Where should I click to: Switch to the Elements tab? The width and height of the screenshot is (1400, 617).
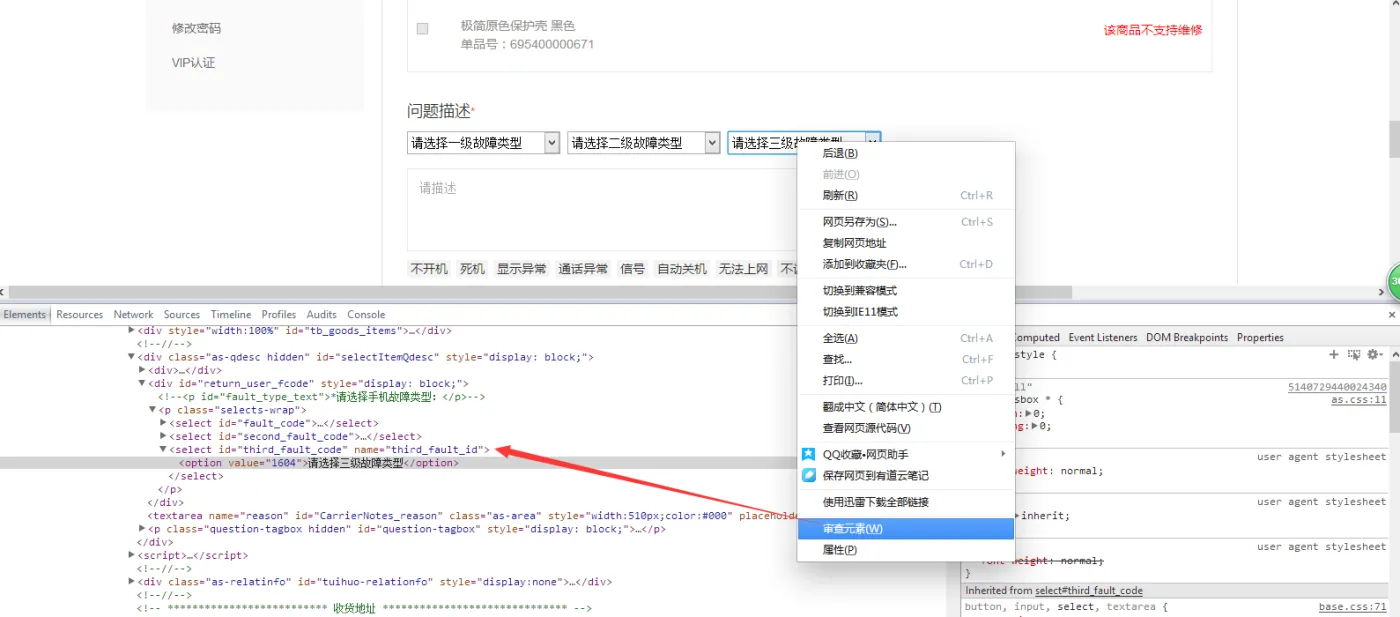coord(24,314)
